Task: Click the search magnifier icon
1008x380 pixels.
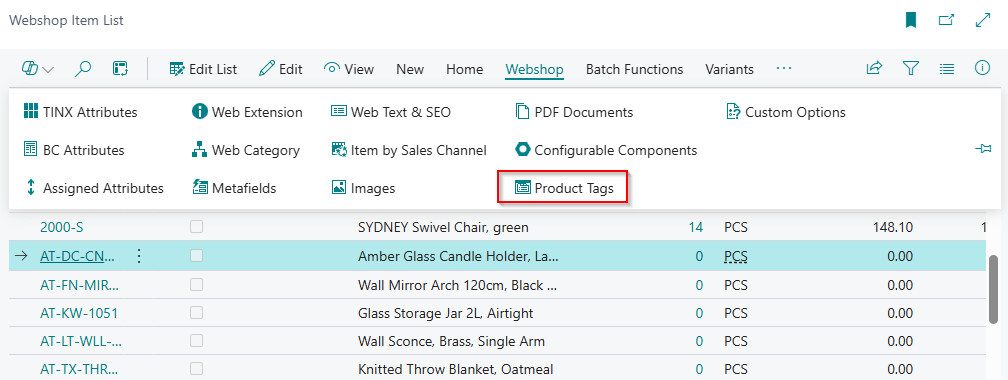Action: 83,69
